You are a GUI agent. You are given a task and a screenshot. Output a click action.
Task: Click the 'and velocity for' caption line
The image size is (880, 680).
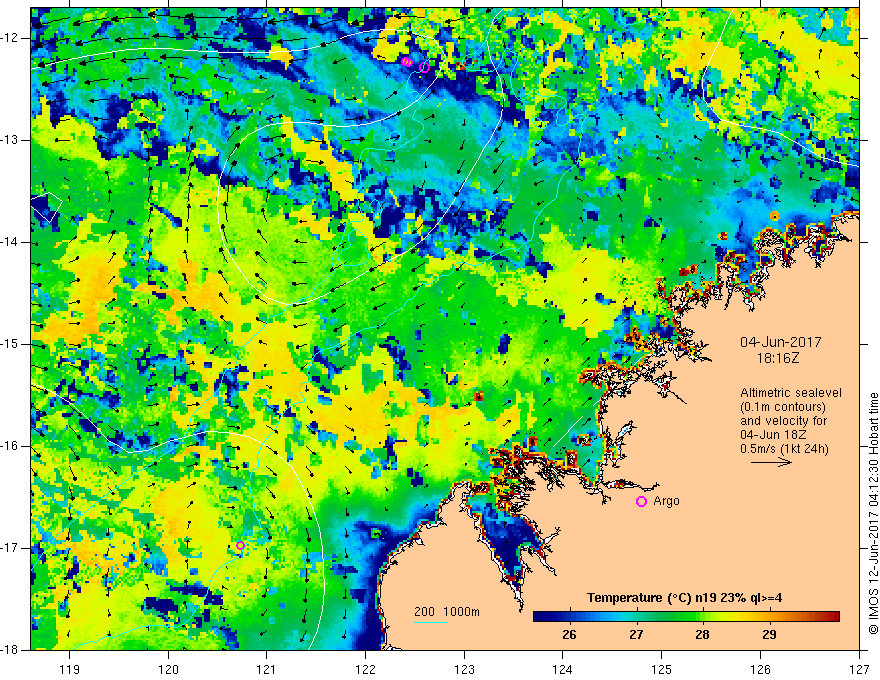tap(783, 421)
